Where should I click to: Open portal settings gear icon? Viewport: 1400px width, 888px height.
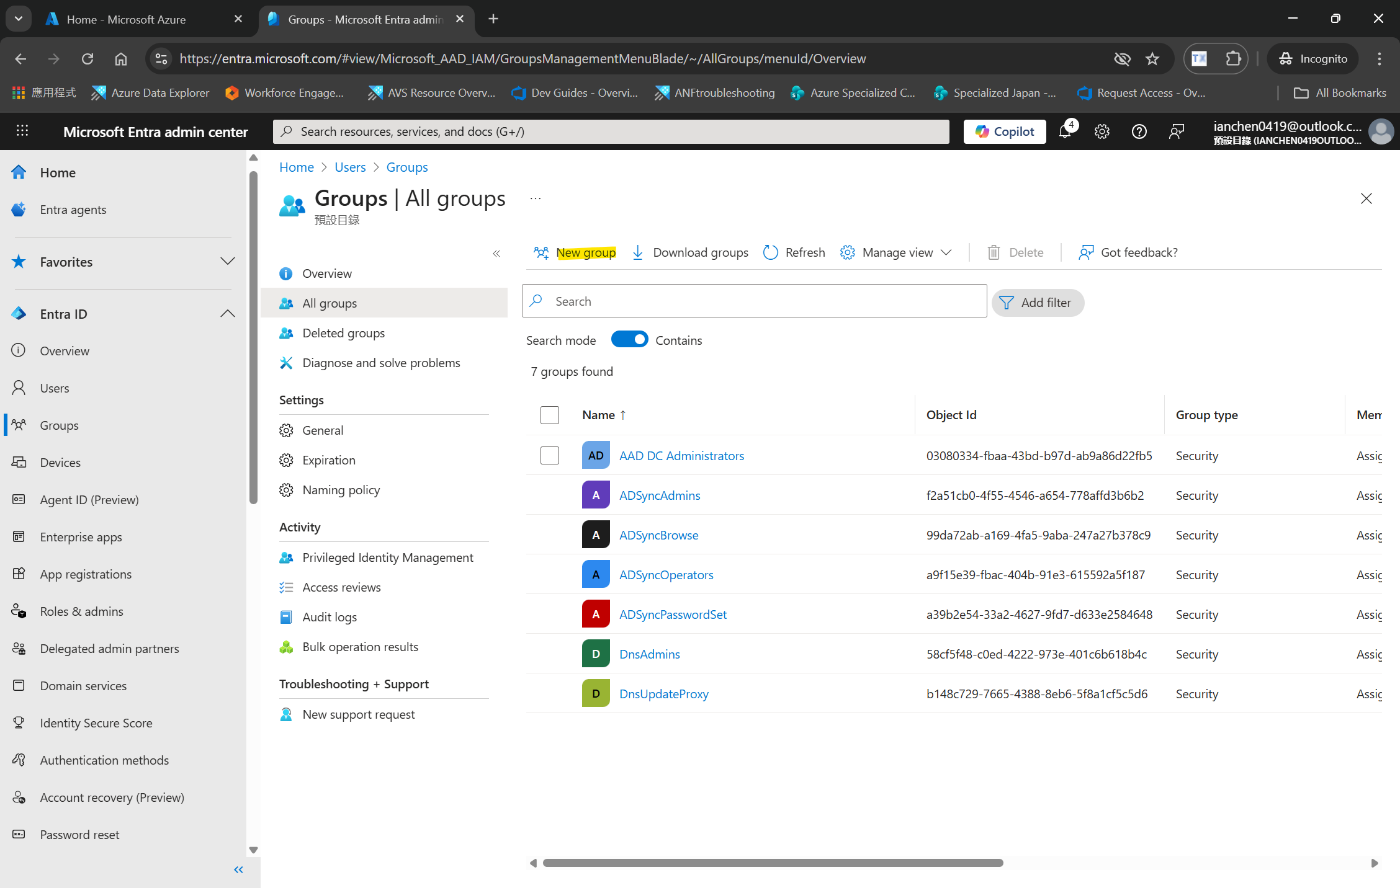tap(1102, 131)
